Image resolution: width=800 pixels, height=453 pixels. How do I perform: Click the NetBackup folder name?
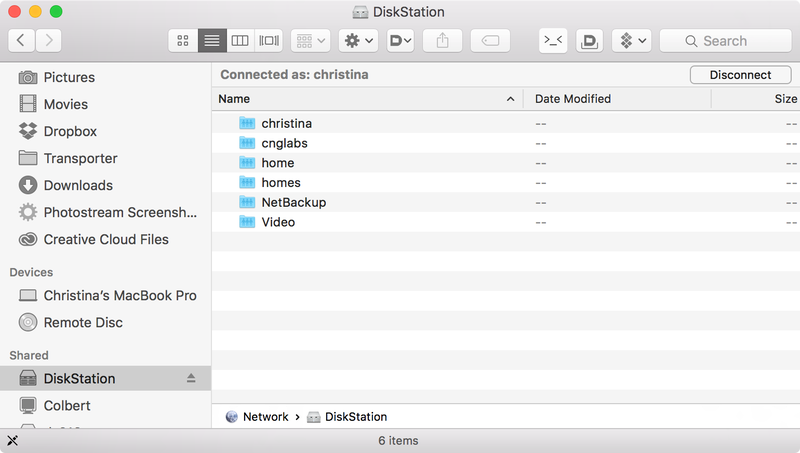coord(294,203)
